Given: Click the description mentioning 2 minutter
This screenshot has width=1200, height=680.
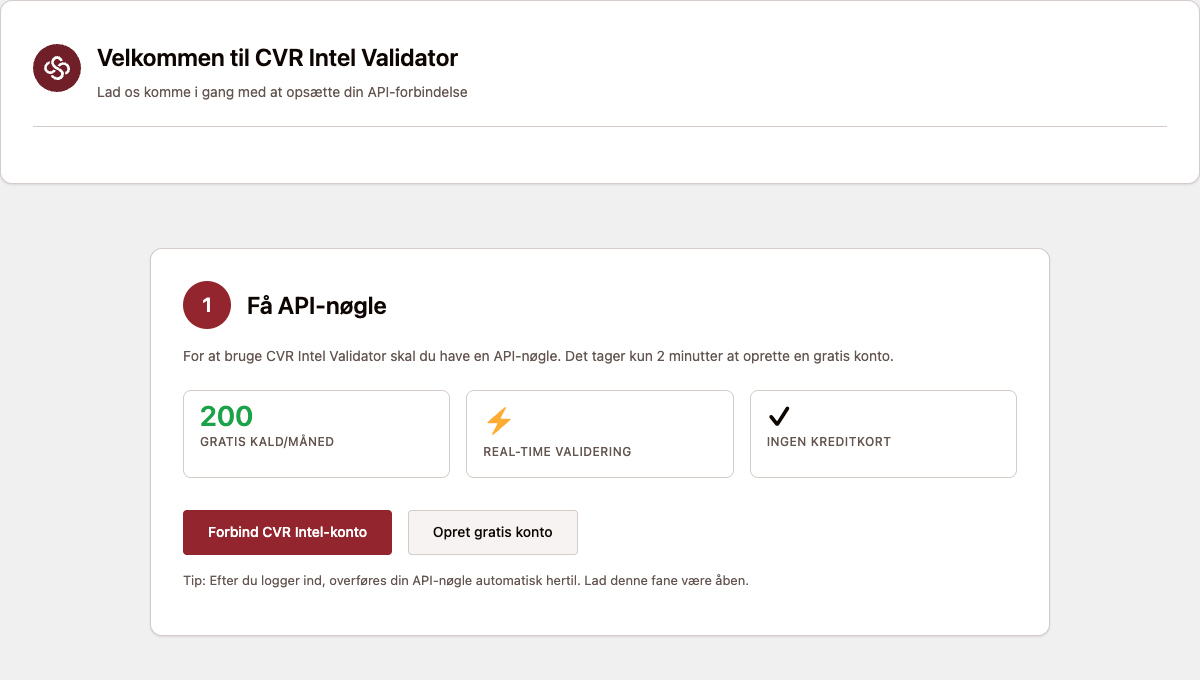Looking at the screenshot, I should [x=538, y=356].
